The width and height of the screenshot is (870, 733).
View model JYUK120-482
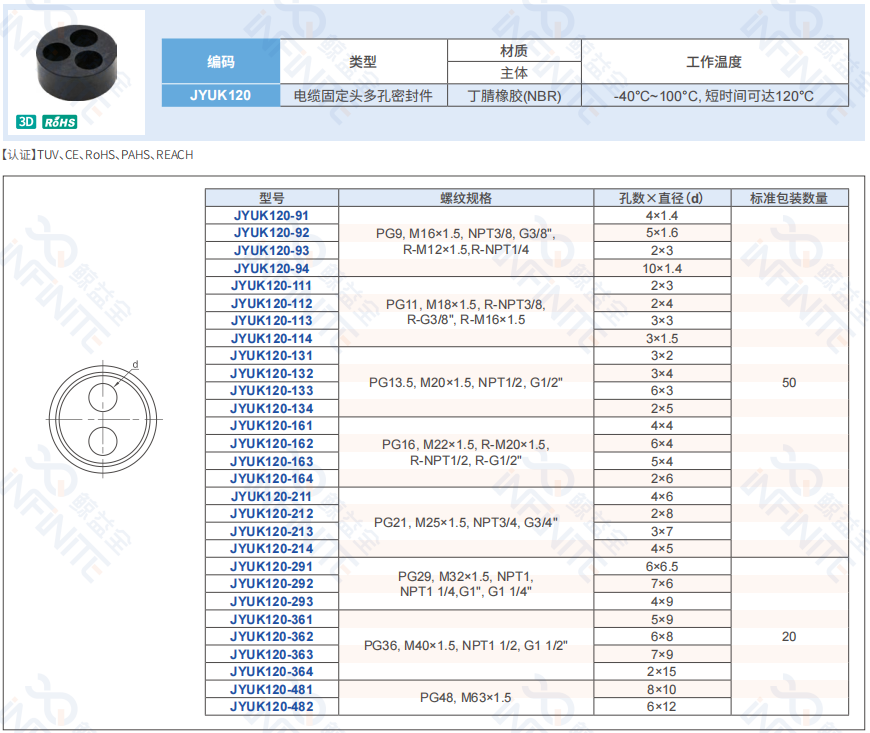pyautogui.click(x=271, y=706)
